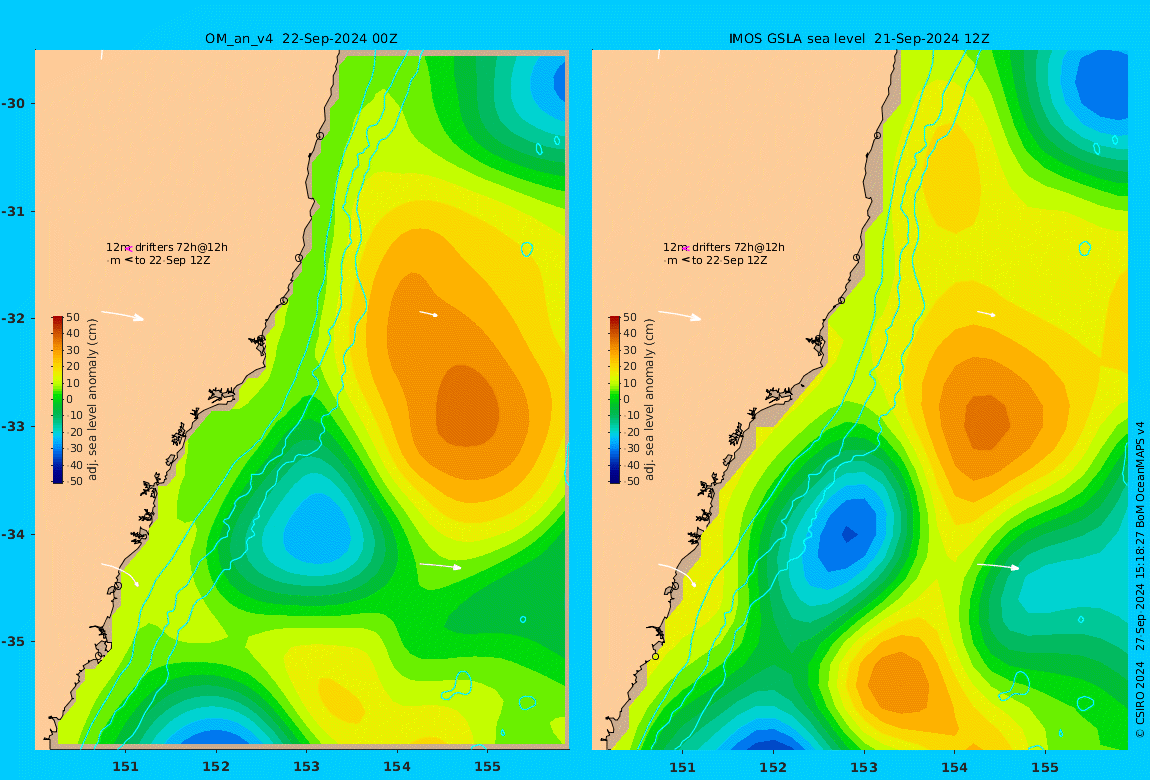
Task: Click longitude 153 under the left map
Action: [307, 767]
